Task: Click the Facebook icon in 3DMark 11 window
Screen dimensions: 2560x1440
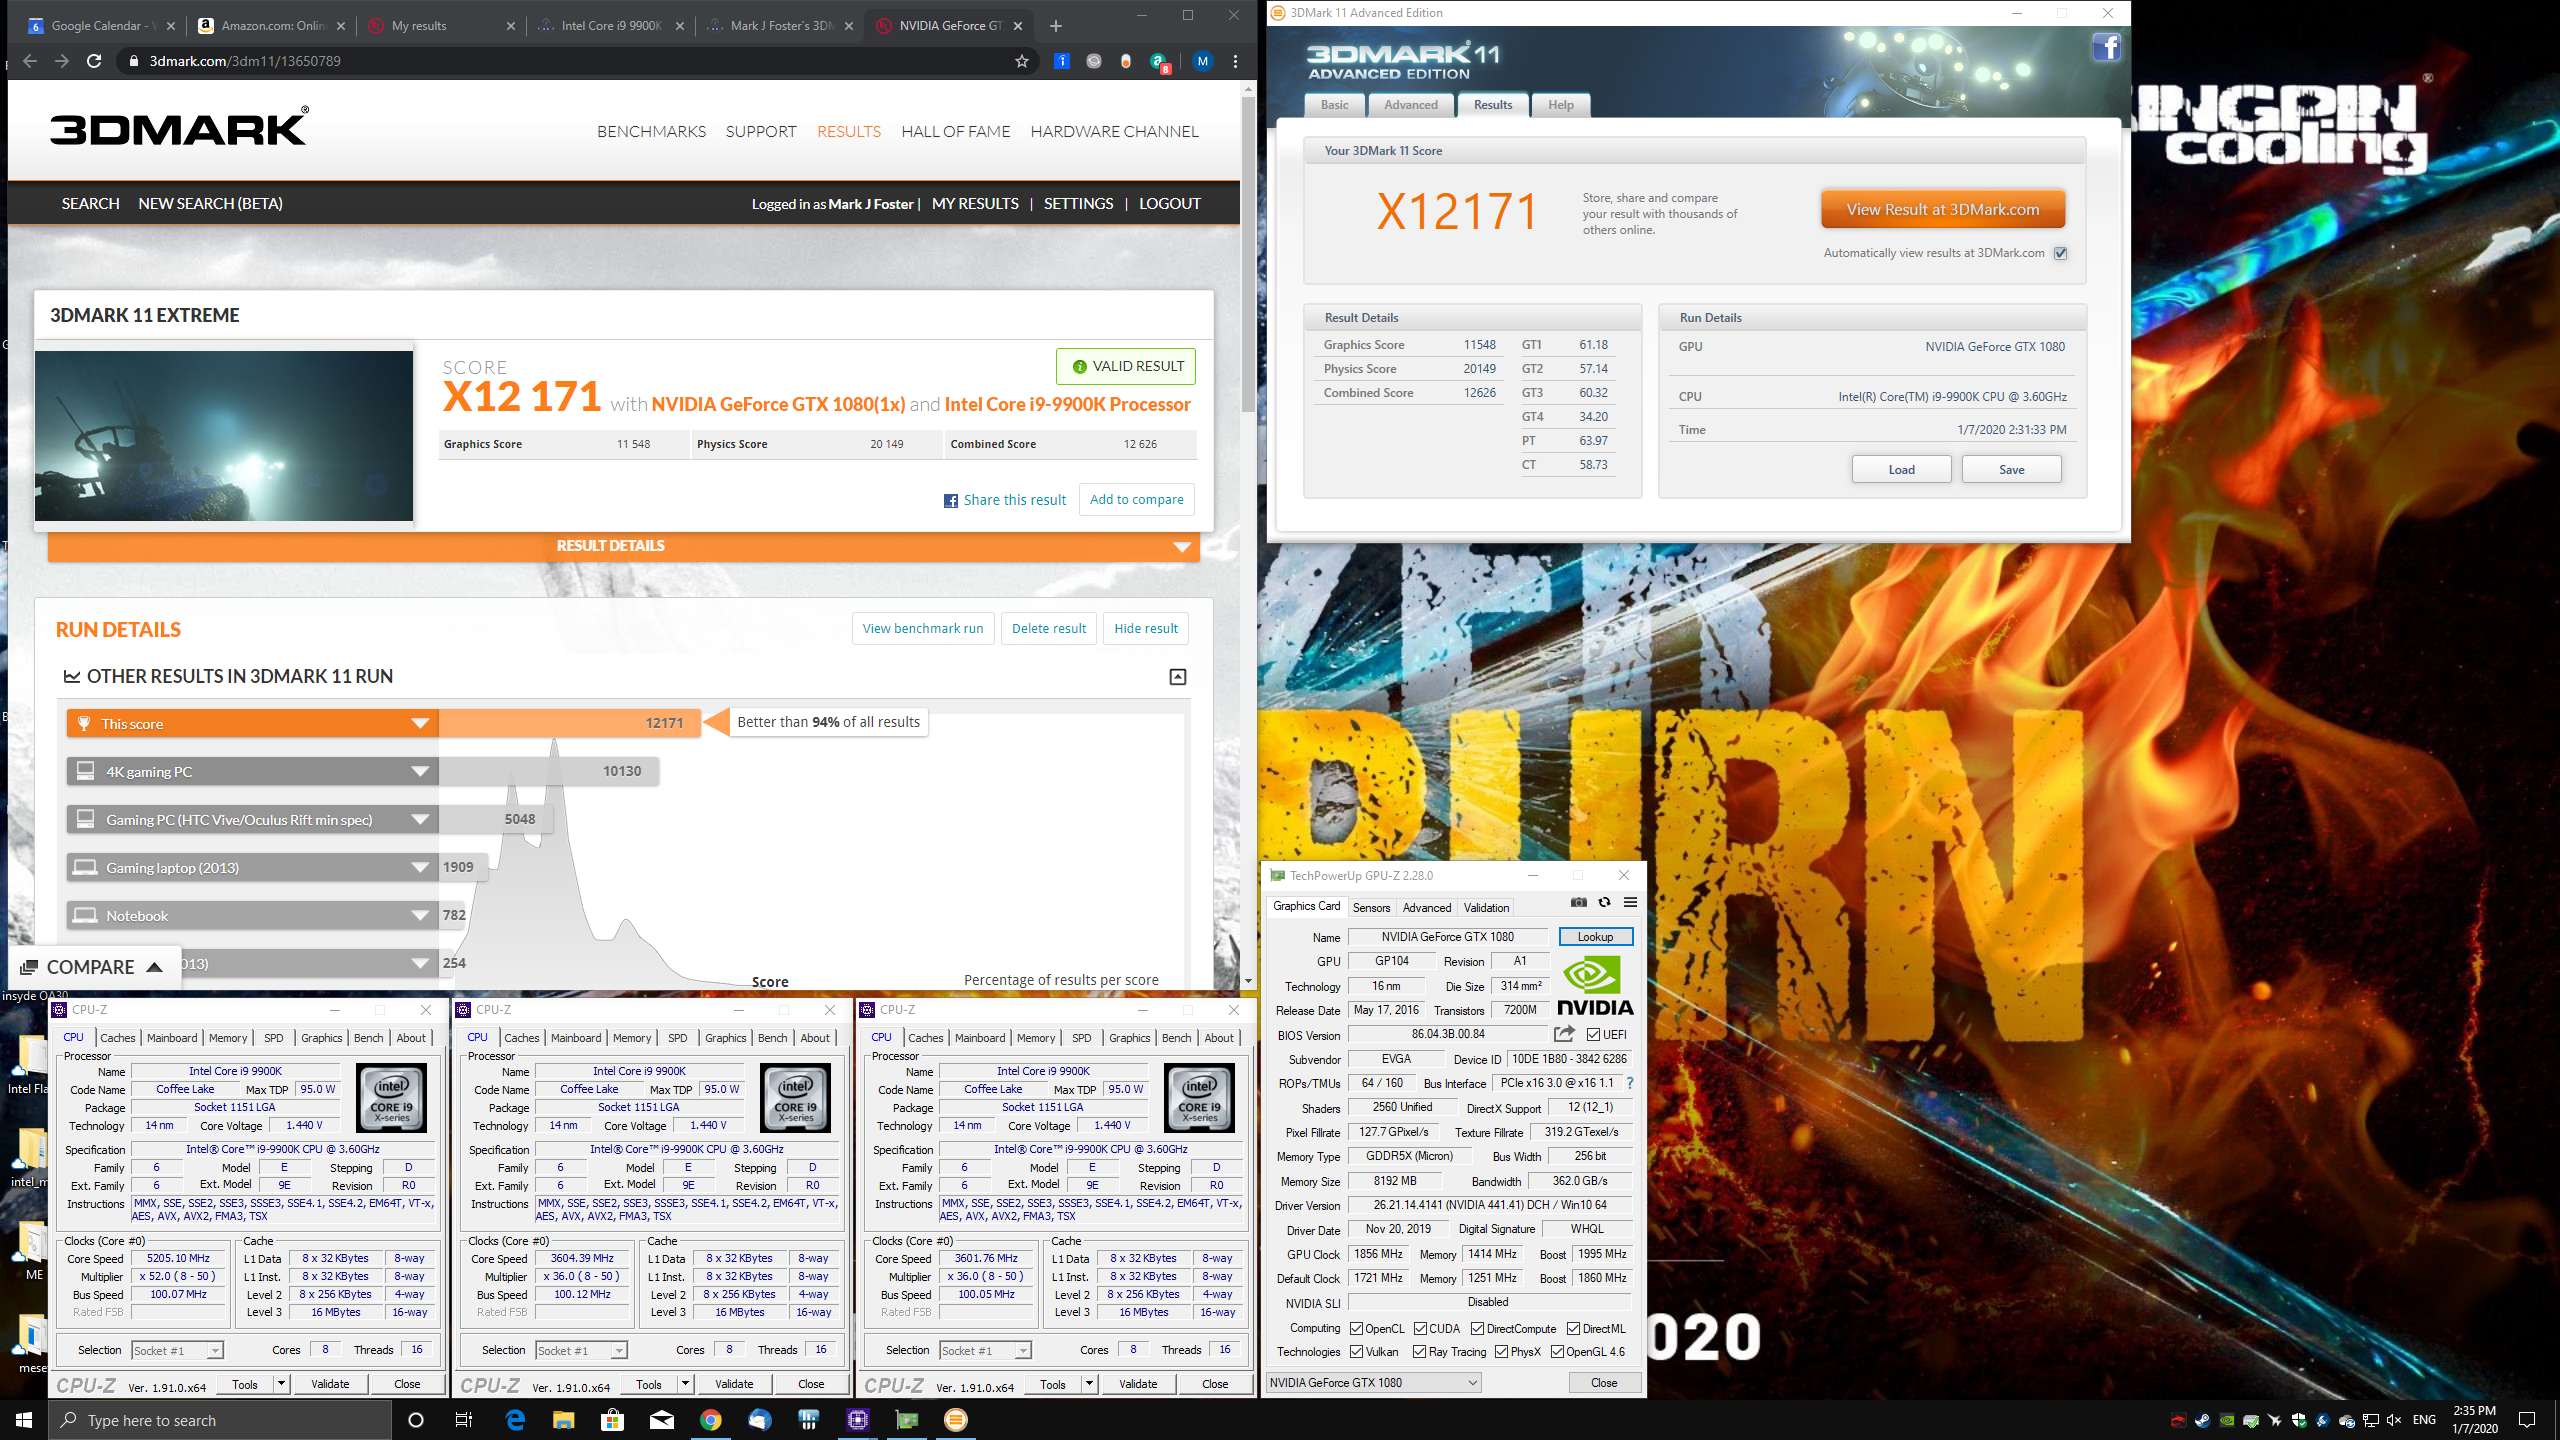Action: click(2106, 47)
